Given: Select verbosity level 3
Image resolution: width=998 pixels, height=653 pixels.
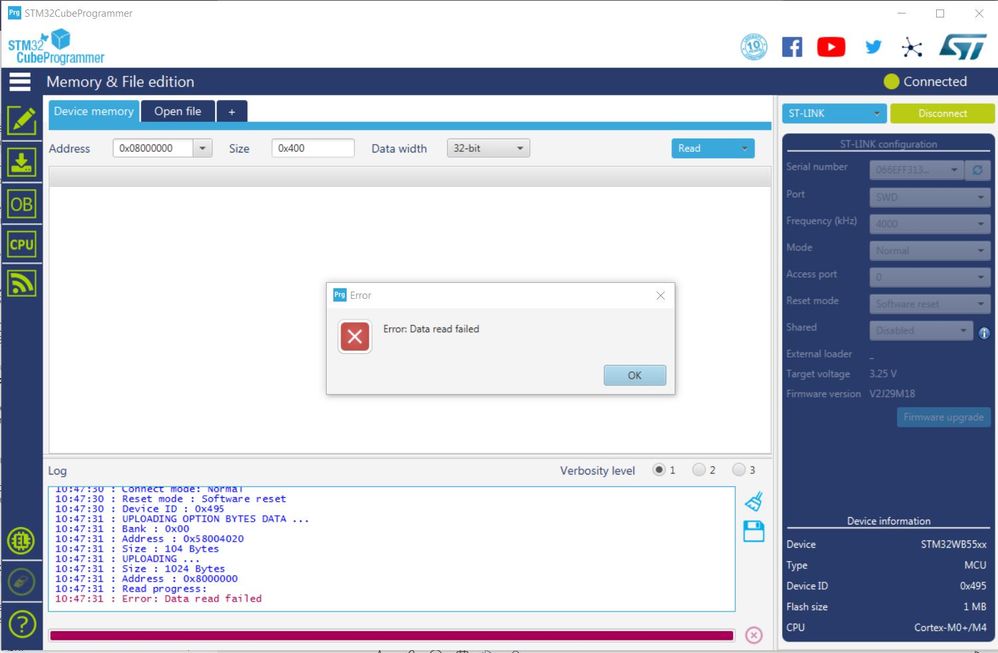Looking at the screenshot, I should coord(738,470).
